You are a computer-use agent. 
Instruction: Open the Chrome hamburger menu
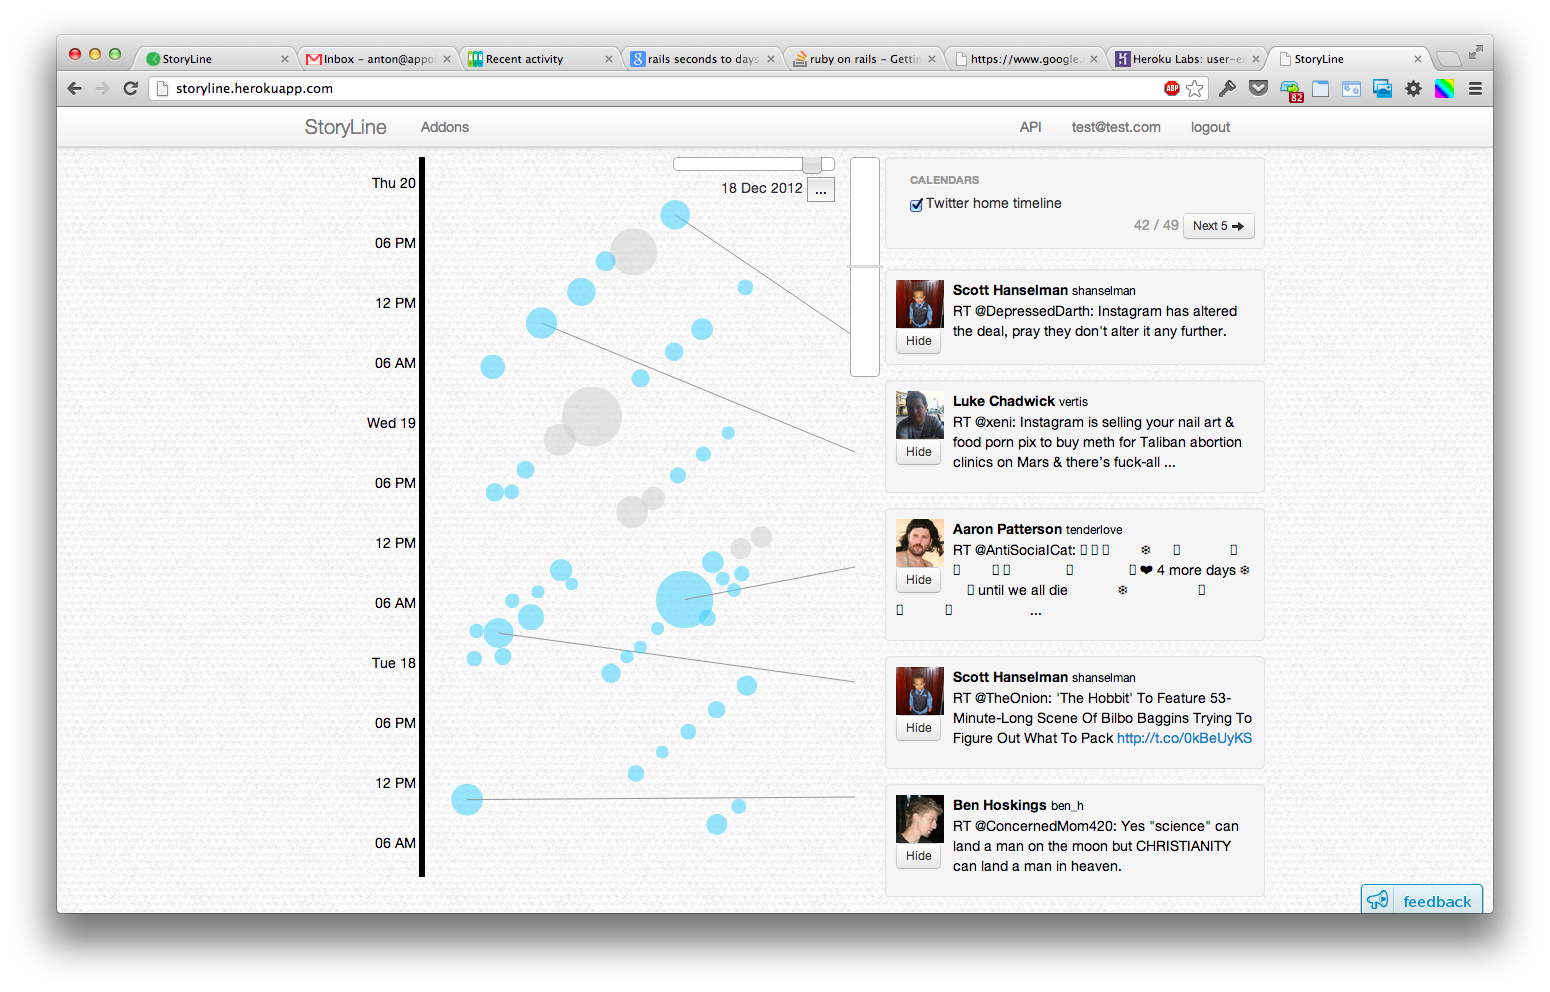tap(1475, 88)
